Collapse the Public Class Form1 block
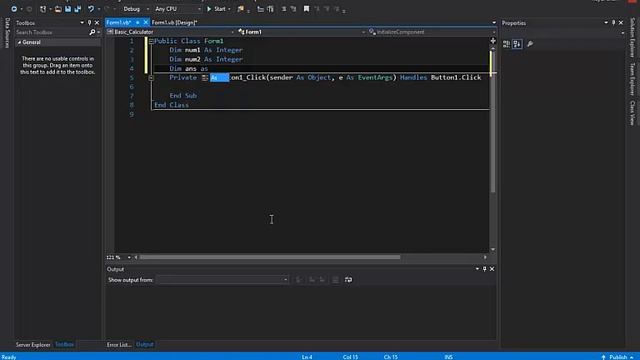Viewport: 640px width, 360px height. (x=151, y=41)
